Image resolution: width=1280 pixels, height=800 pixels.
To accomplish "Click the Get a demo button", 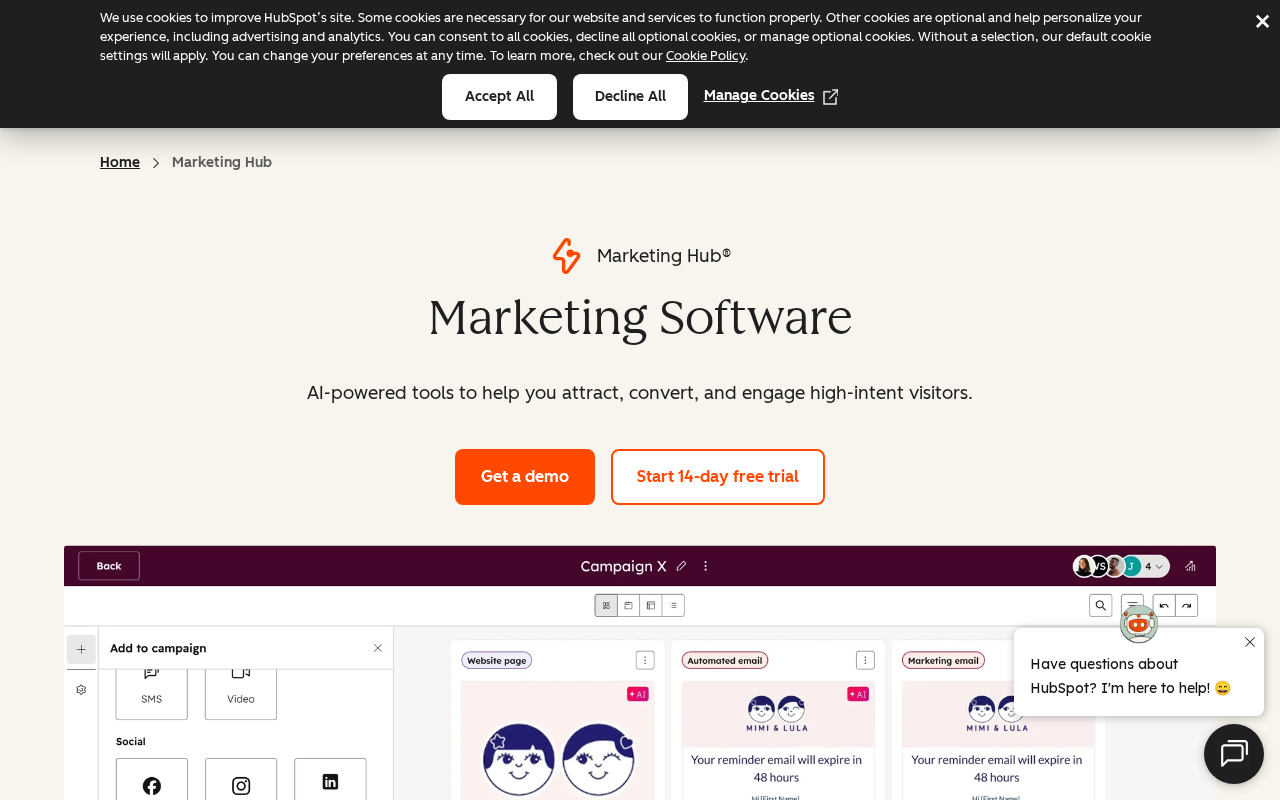I will [x=525, y=477].
